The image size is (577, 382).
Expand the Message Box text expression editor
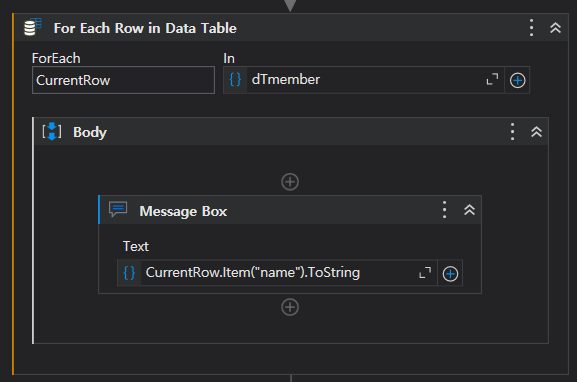click(425, 273)
